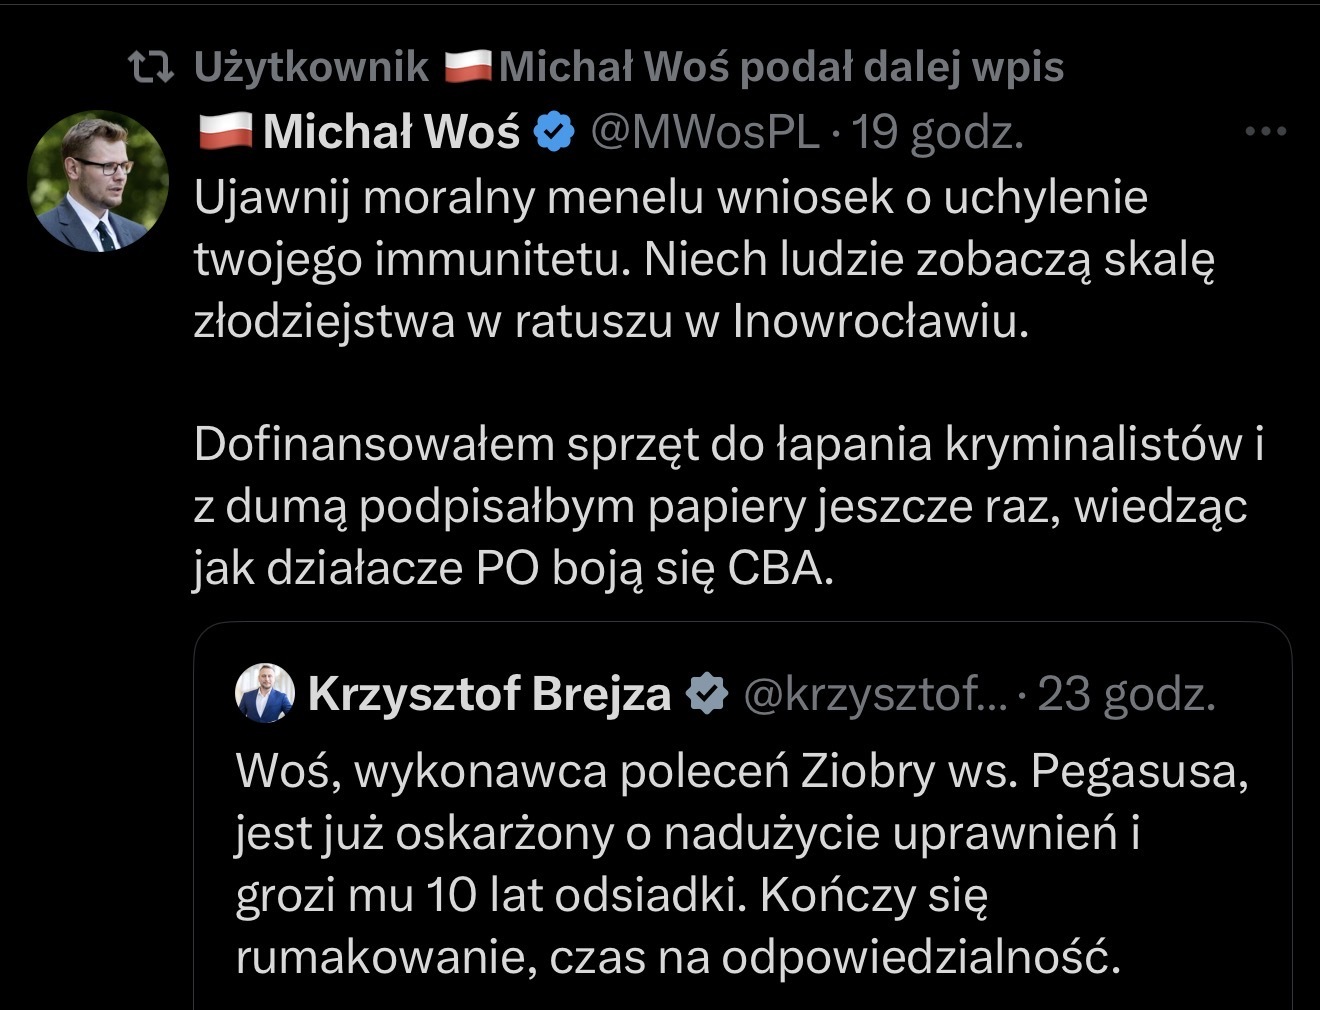Click Krzysztof Brejza's verified badge
The width and height of the screenshot is (1320, 1010).
(x=707, y=694)
